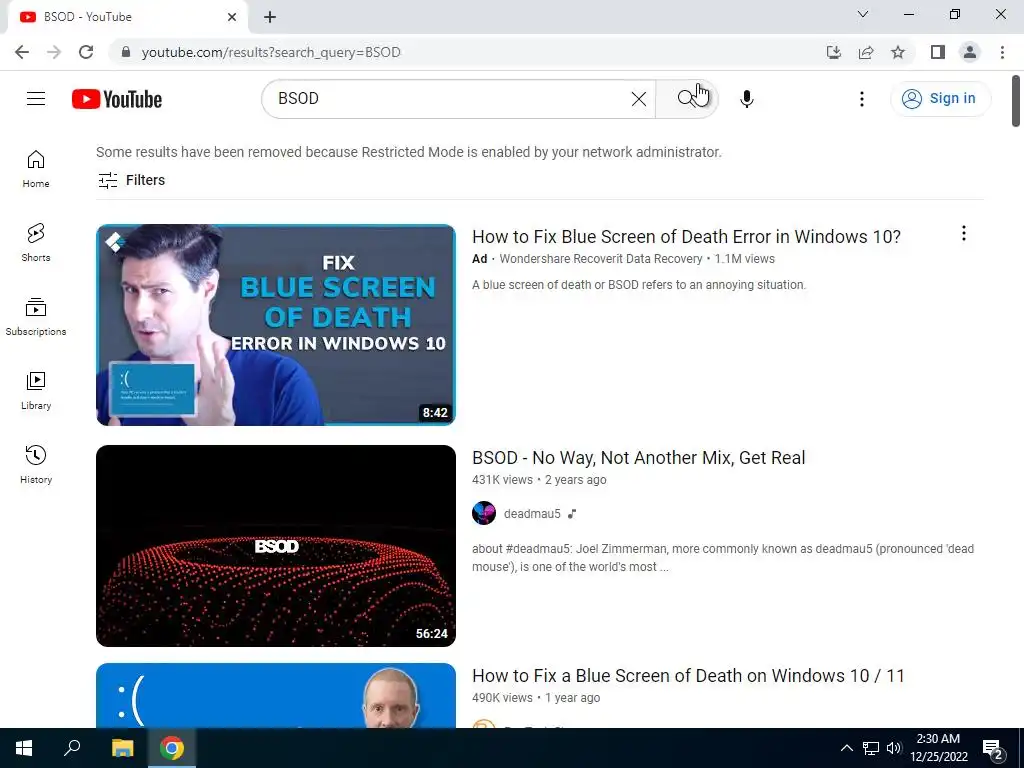
Task: Visit the deadmau5 channel name
Action: pos(532,514)
